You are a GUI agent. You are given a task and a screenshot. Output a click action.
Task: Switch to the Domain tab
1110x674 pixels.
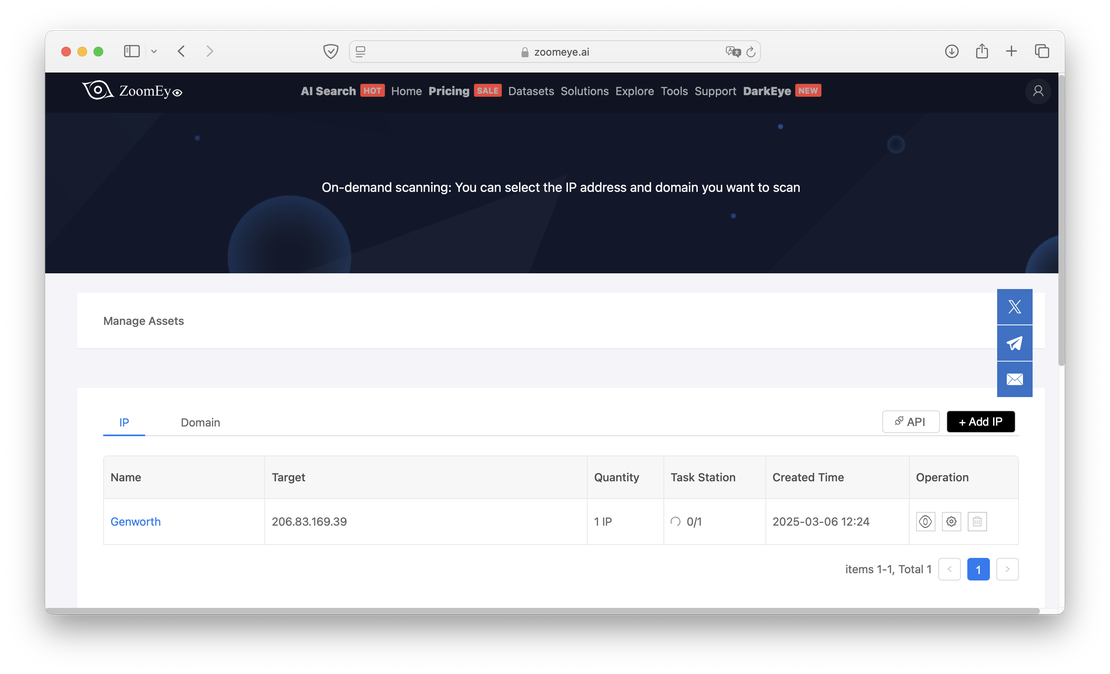[200, 422]
